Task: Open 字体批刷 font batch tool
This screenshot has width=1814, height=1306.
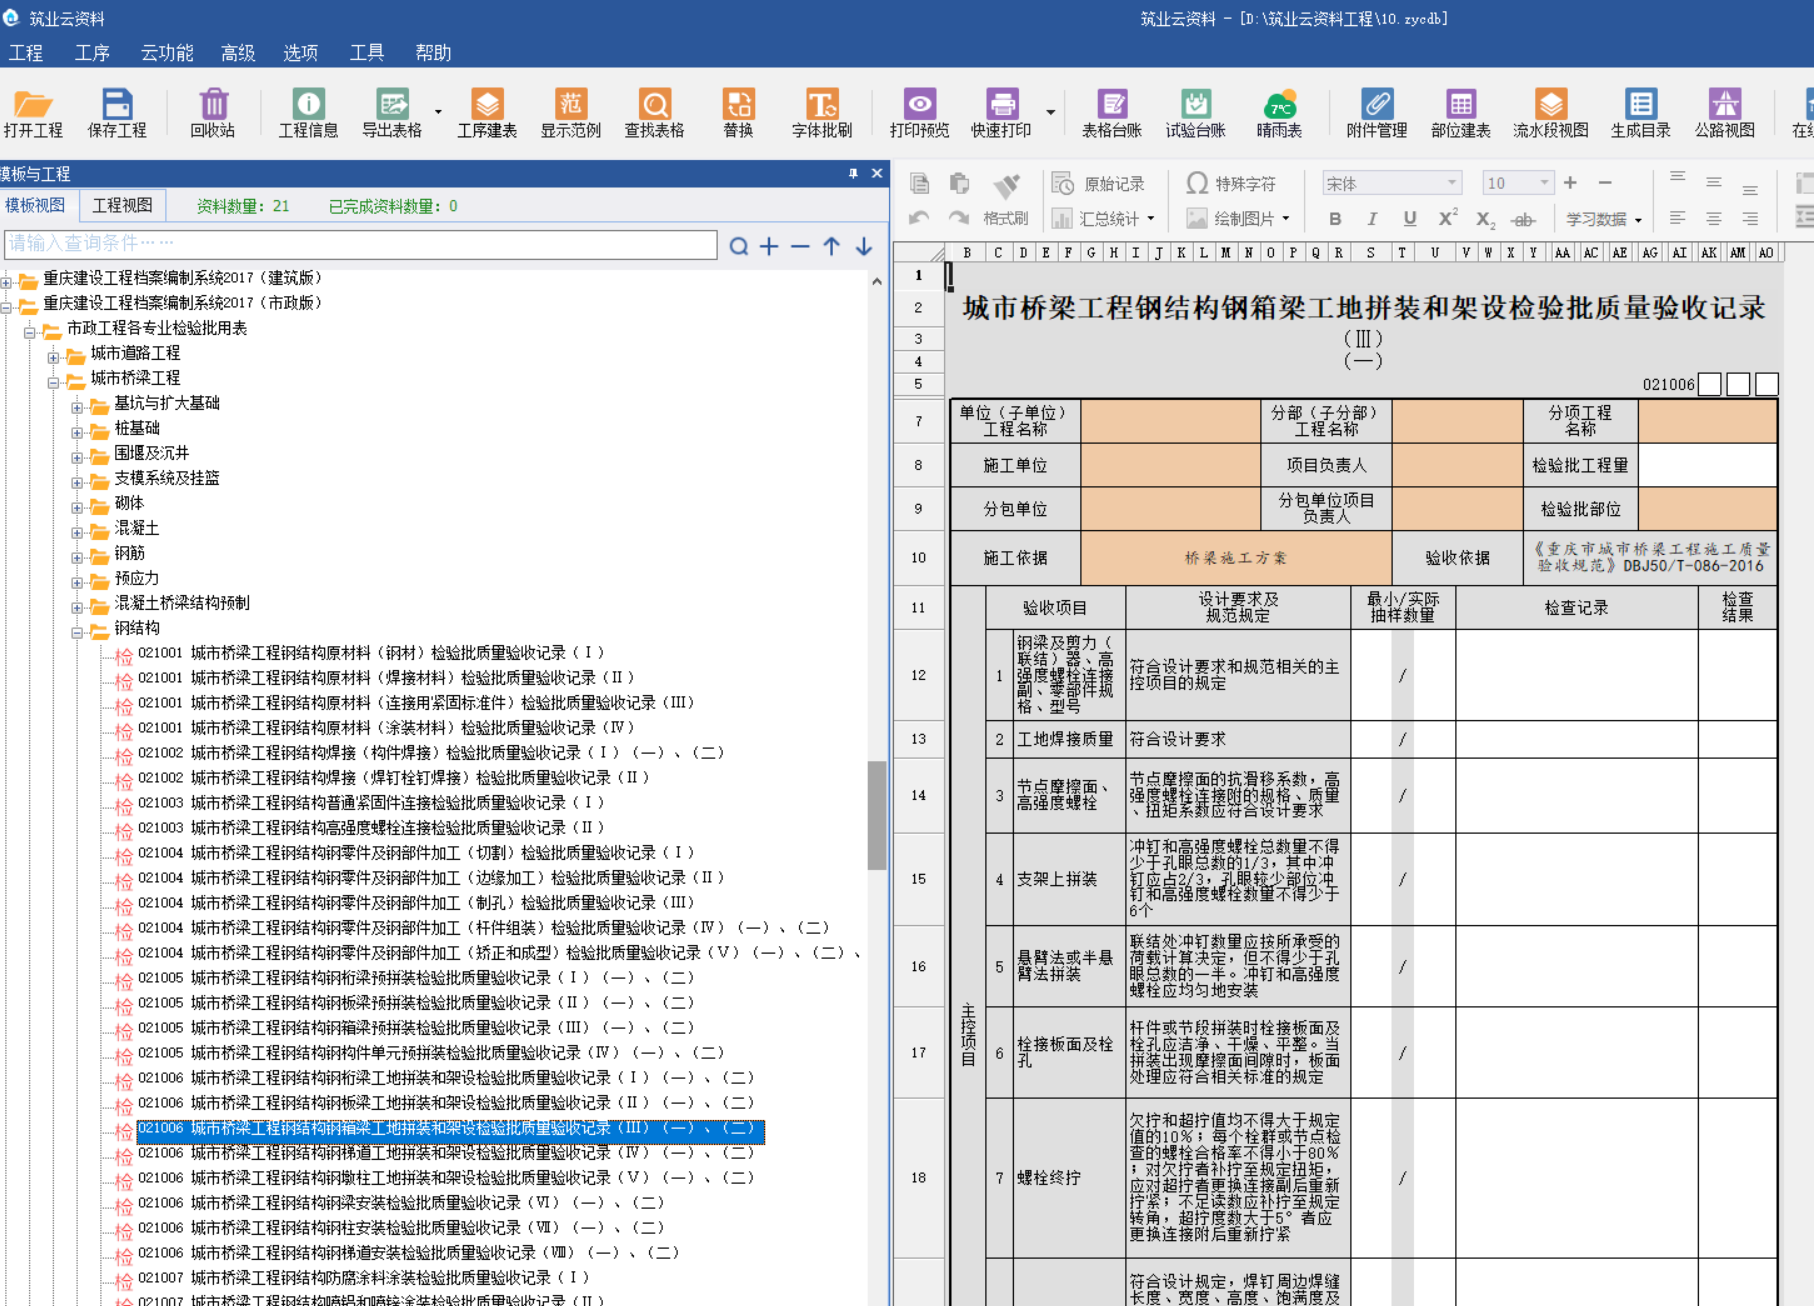Action: click(x=822, y=113)
